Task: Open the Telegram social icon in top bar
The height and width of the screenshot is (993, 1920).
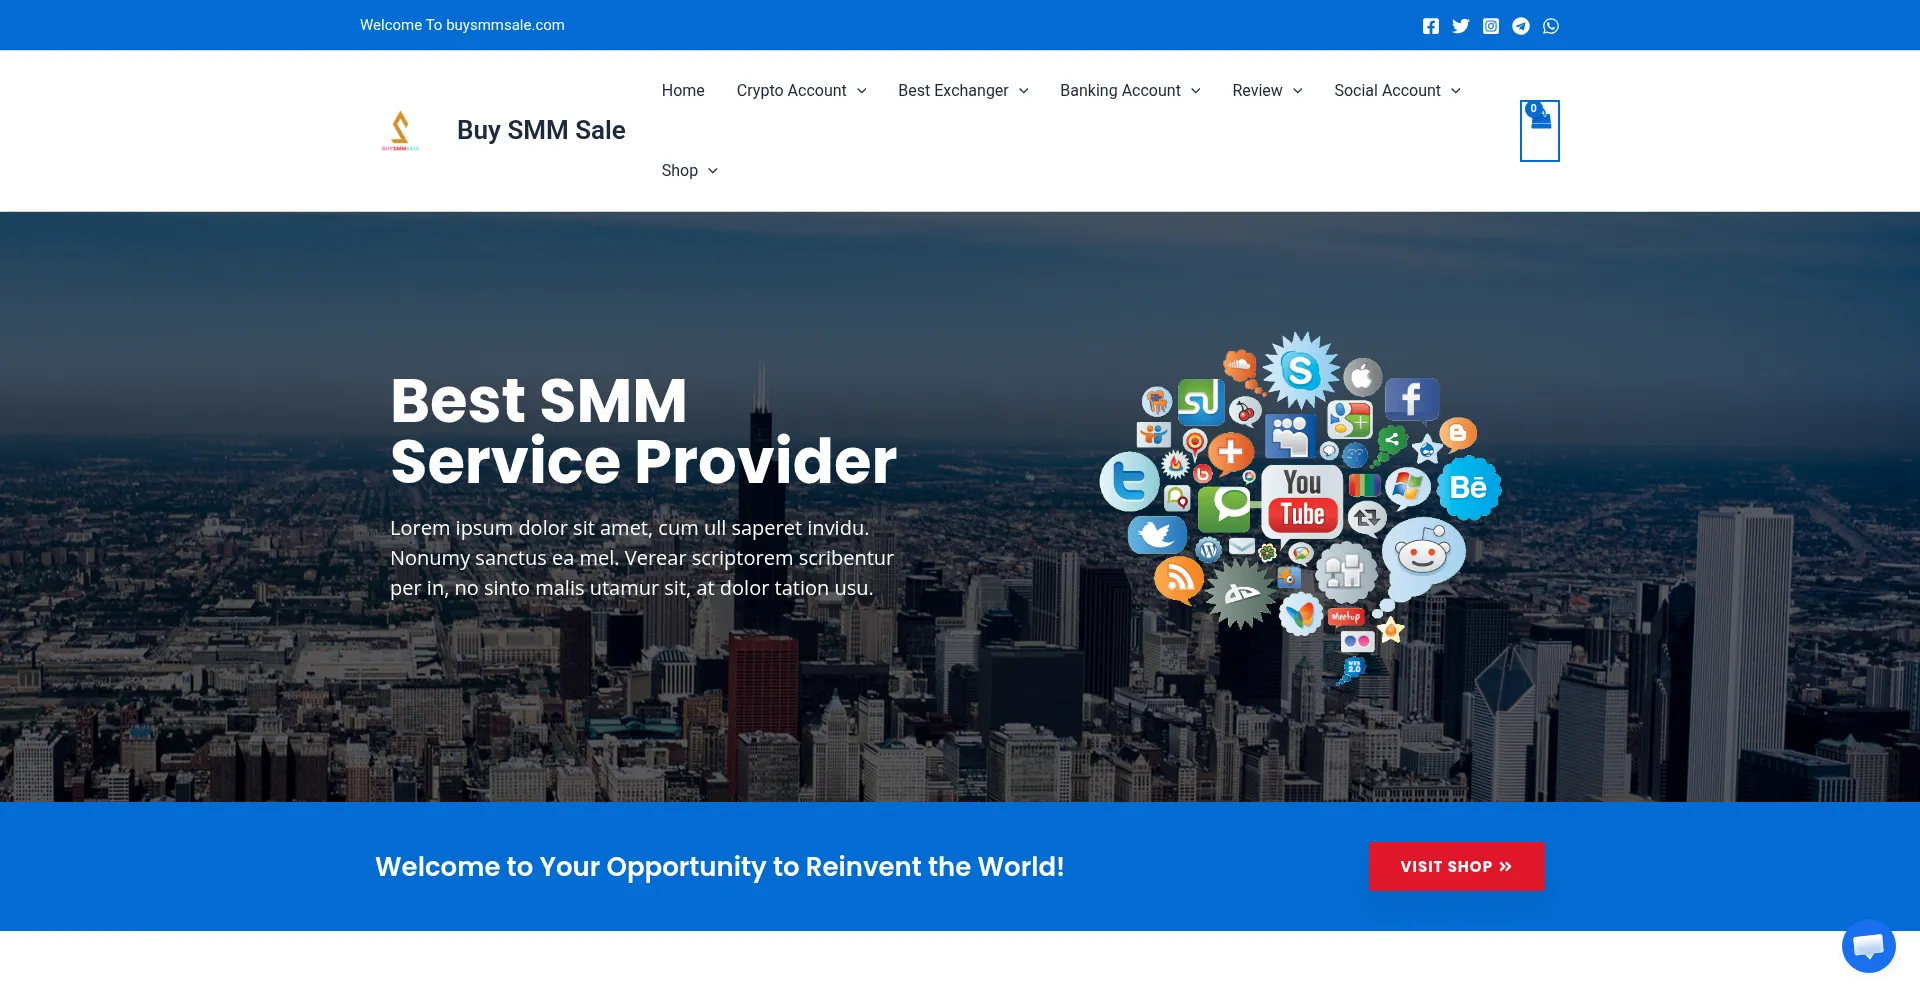Action: [1521, 26]
